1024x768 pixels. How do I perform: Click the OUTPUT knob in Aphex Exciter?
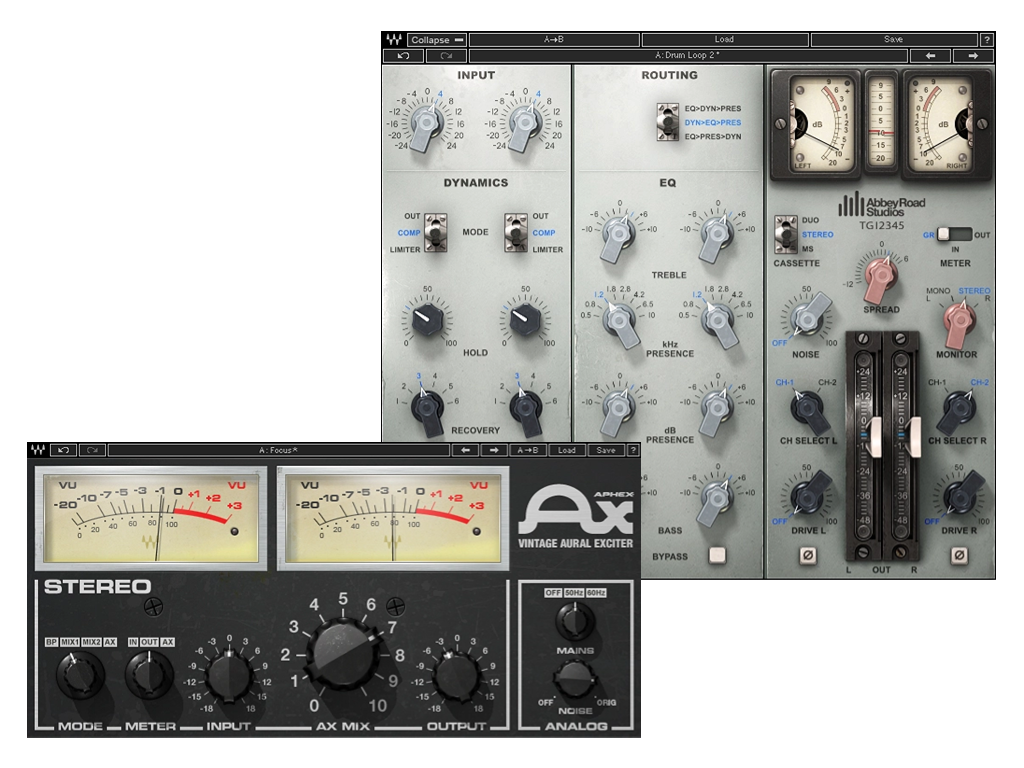(x=455, y=677)
